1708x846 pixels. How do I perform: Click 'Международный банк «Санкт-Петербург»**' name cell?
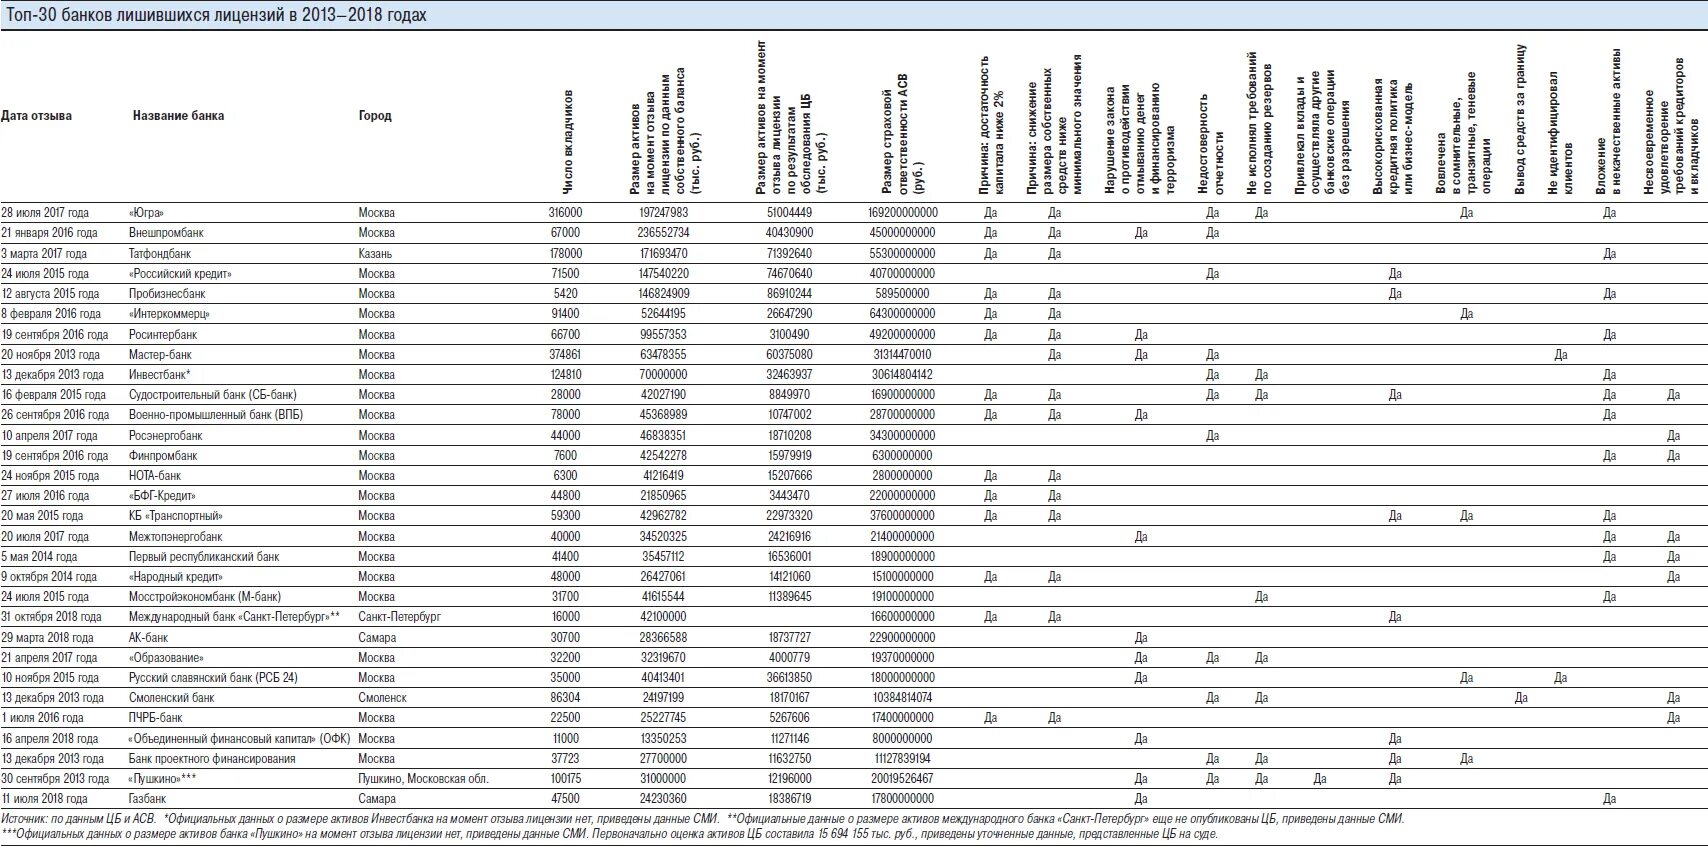tap(236, 617)
